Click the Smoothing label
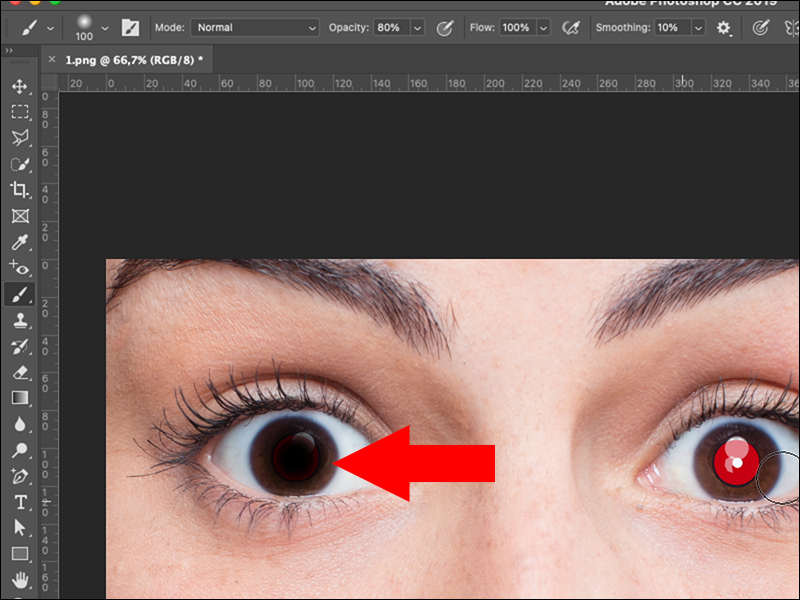 (x=623, y=28)
